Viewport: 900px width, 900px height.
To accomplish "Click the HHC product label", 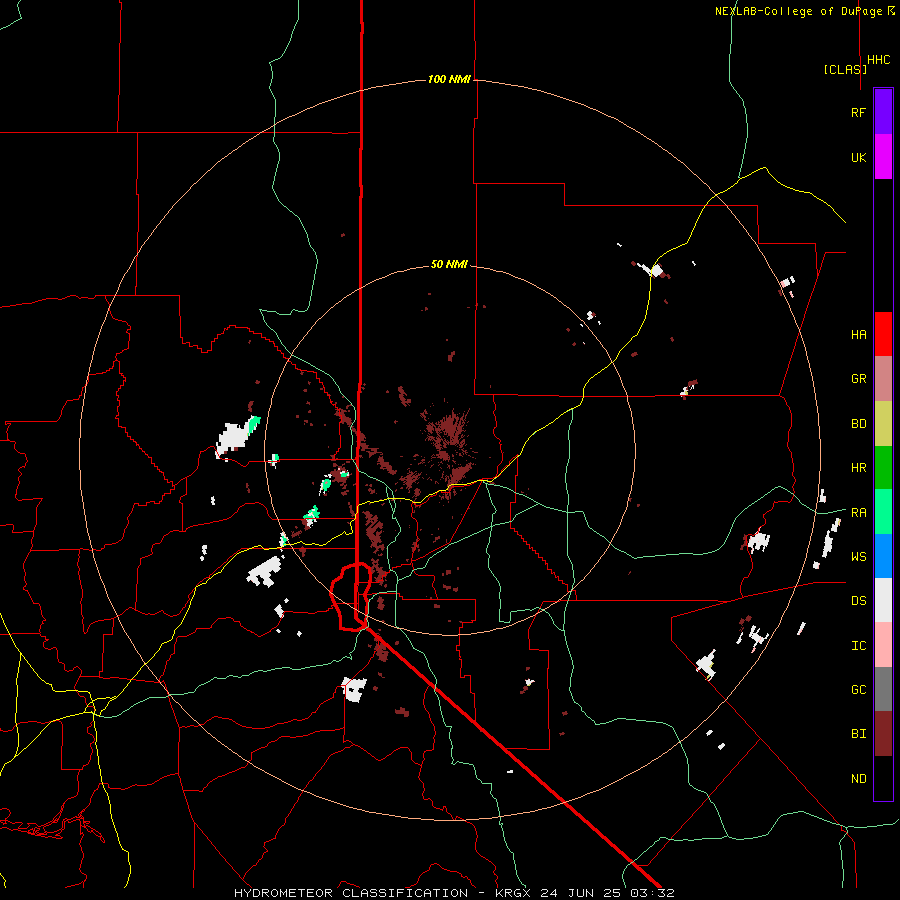I will [x=878, y=60].
